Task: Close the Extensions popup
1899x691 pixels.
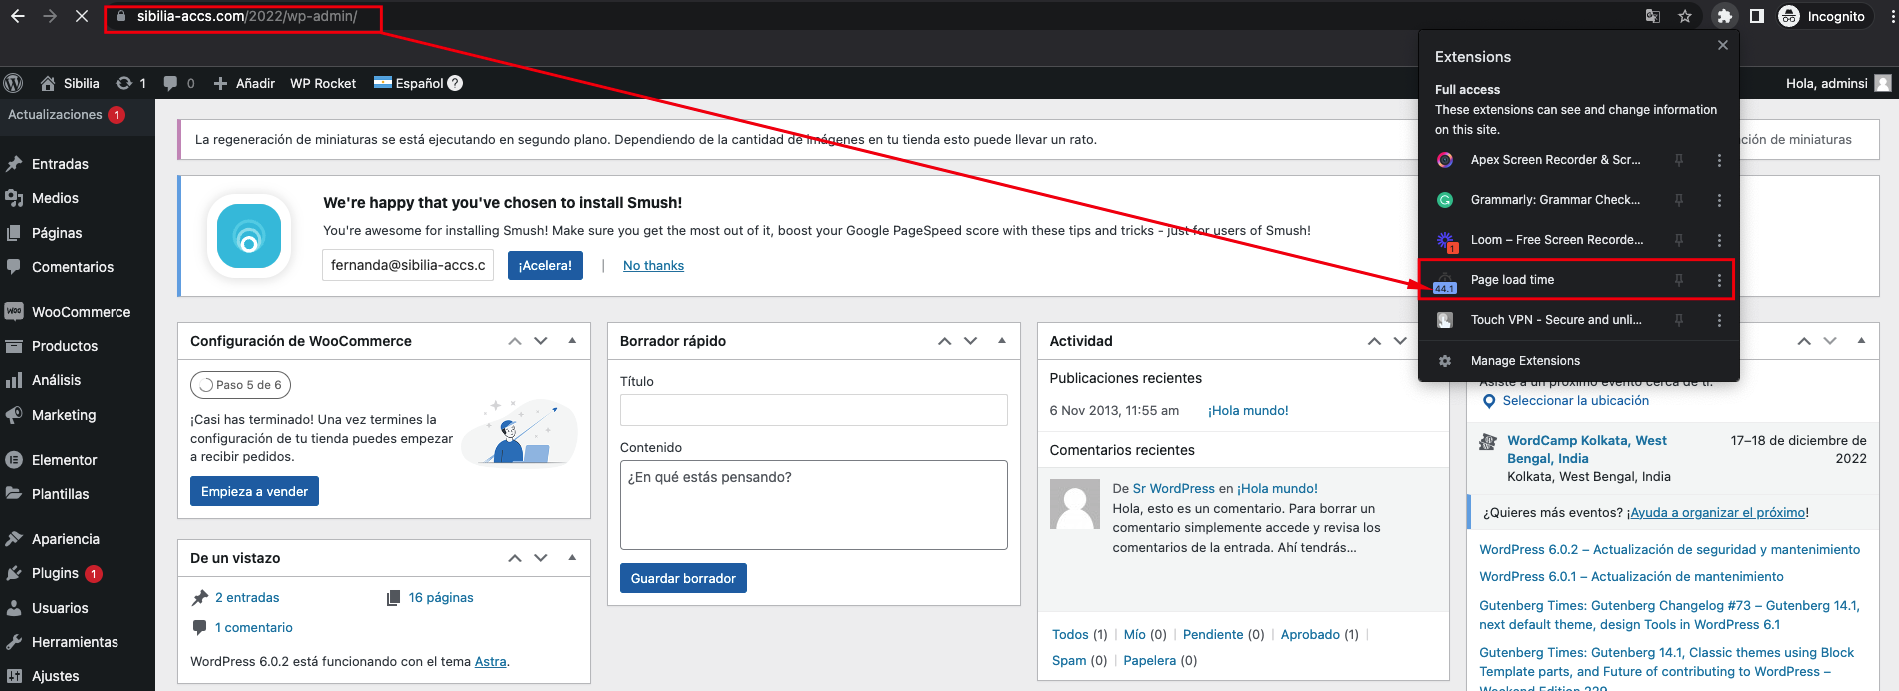Action: pyautogui.click(x=1723, y=45)
